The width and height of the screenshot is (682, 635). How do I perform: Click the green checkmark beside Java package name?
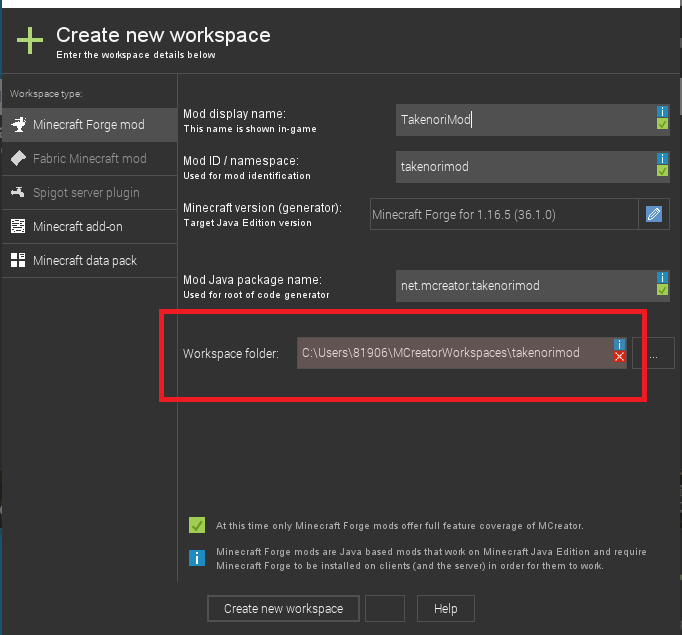point(662,290)
